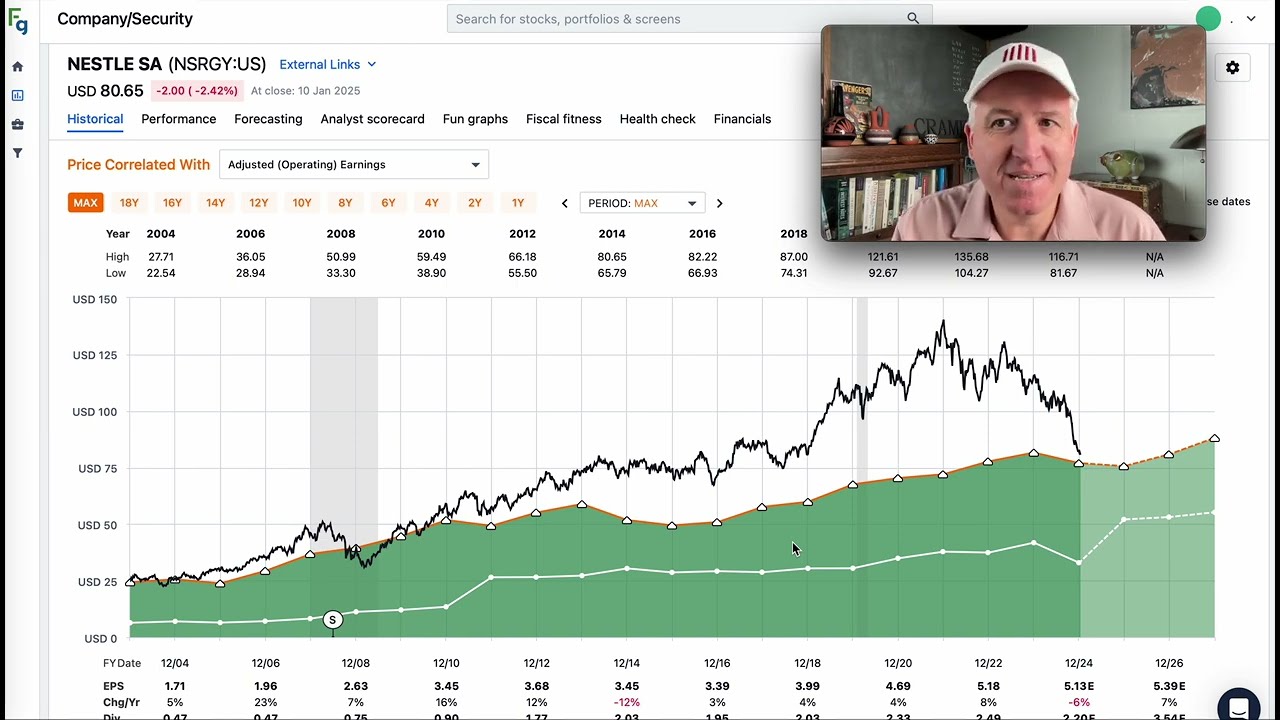Click the -12% Chg/Yr value
The image size is (1280, 720).
627,703
